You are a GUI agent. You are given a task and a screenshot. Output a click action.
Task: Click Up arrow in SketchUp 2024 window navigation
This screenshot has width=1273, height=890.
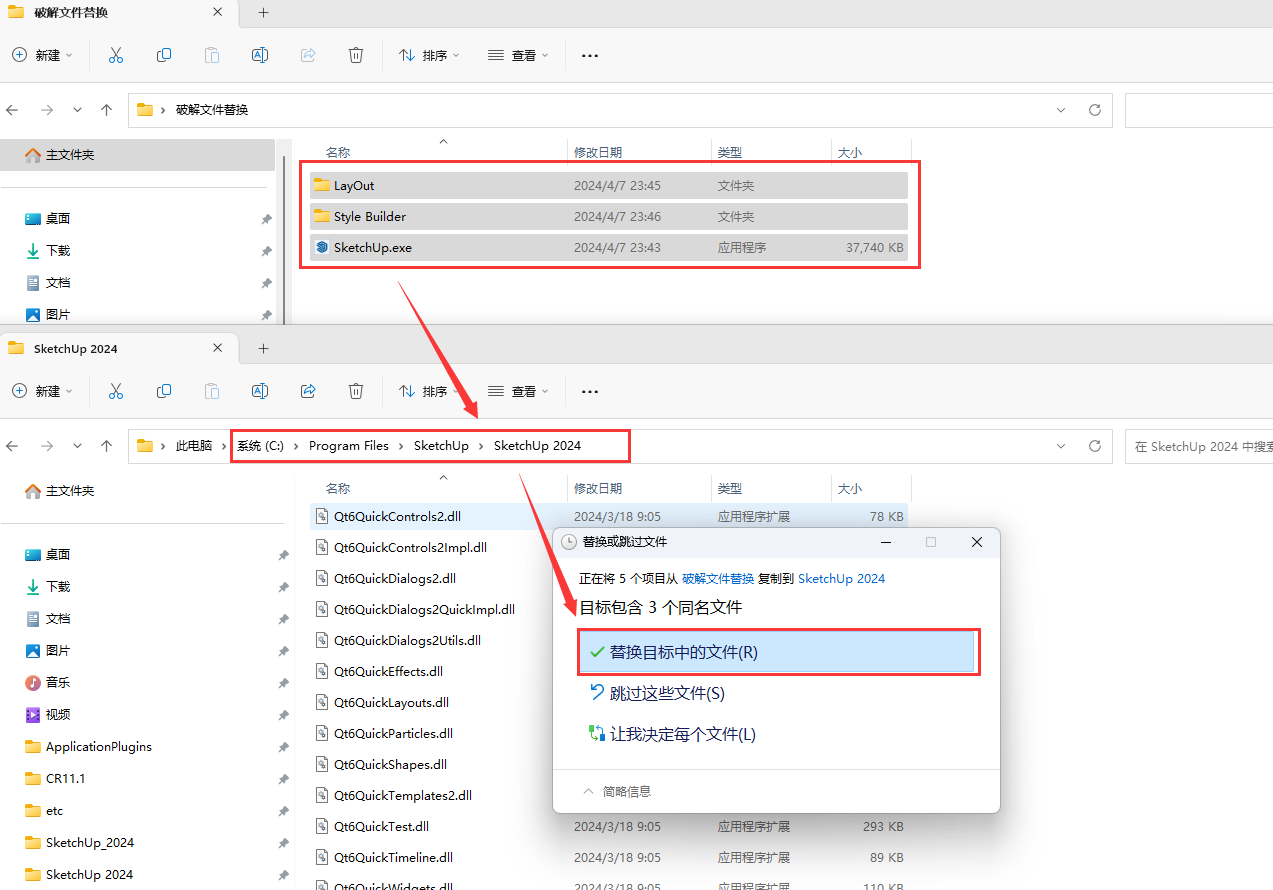107,446
